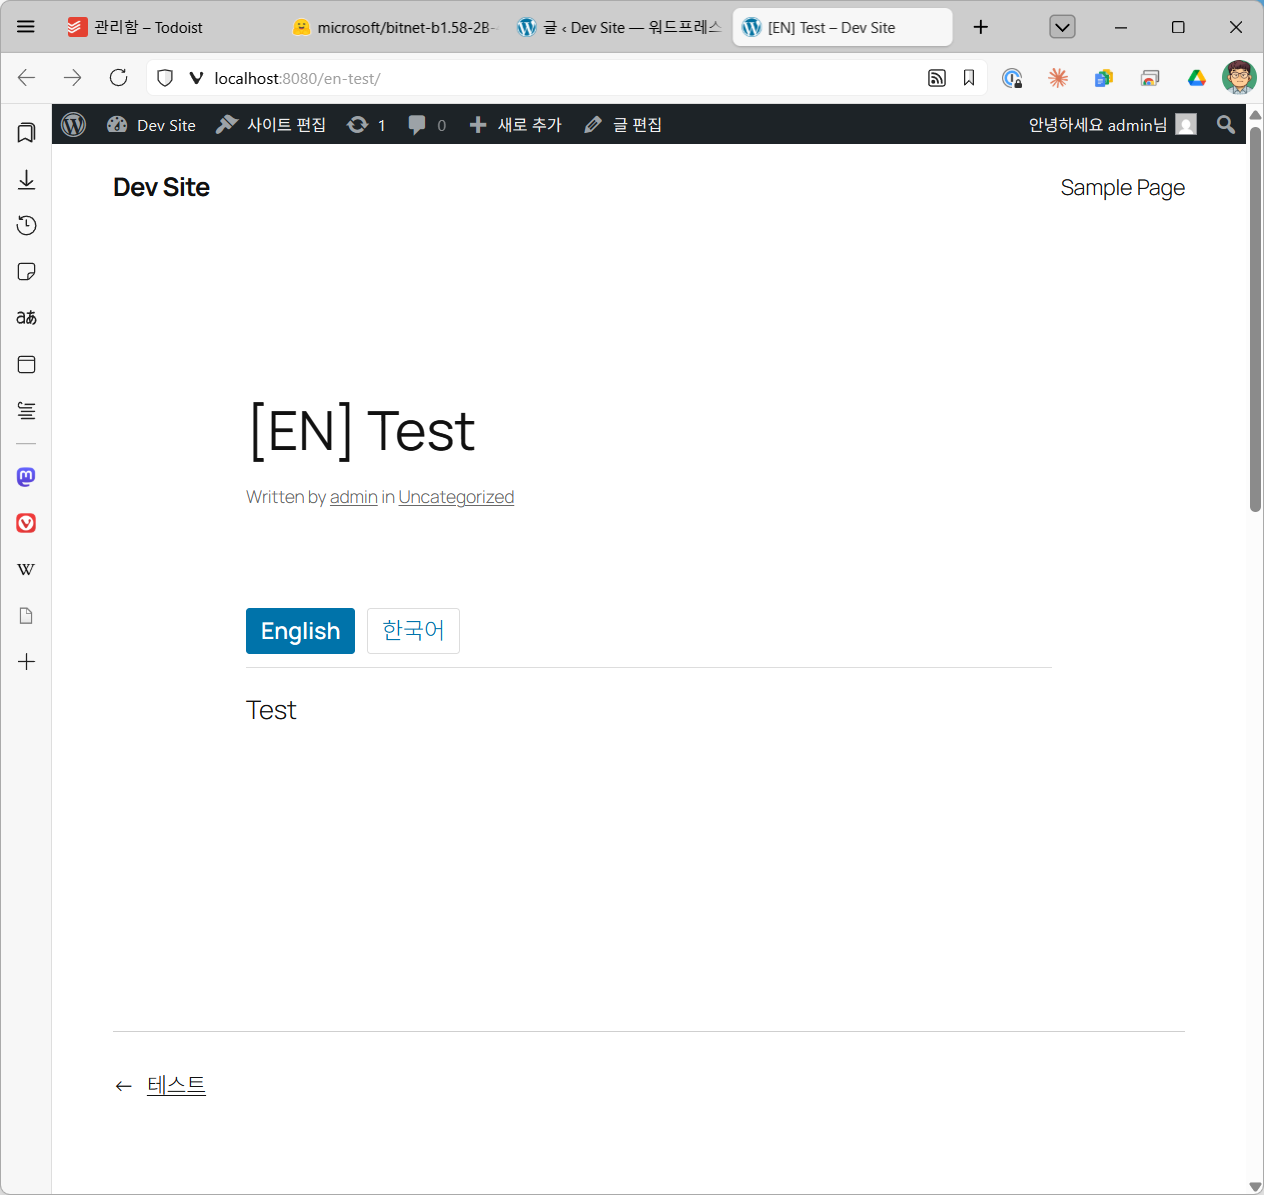This screenshot has width=1264, height=1195.
Task: Click 글 편집 to edit this post
Action: click(x=623, y=124)
